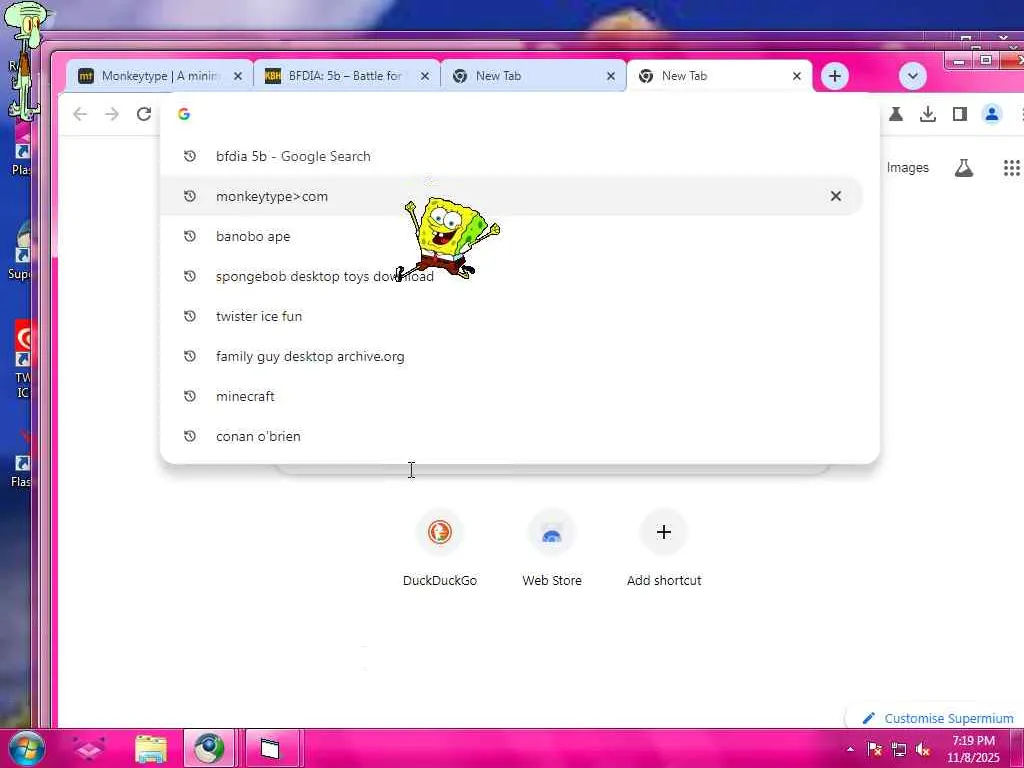Select suggestion minecraft
Image resolution: width=1024 pixels, height=768 pixels.
click(511, 396)
